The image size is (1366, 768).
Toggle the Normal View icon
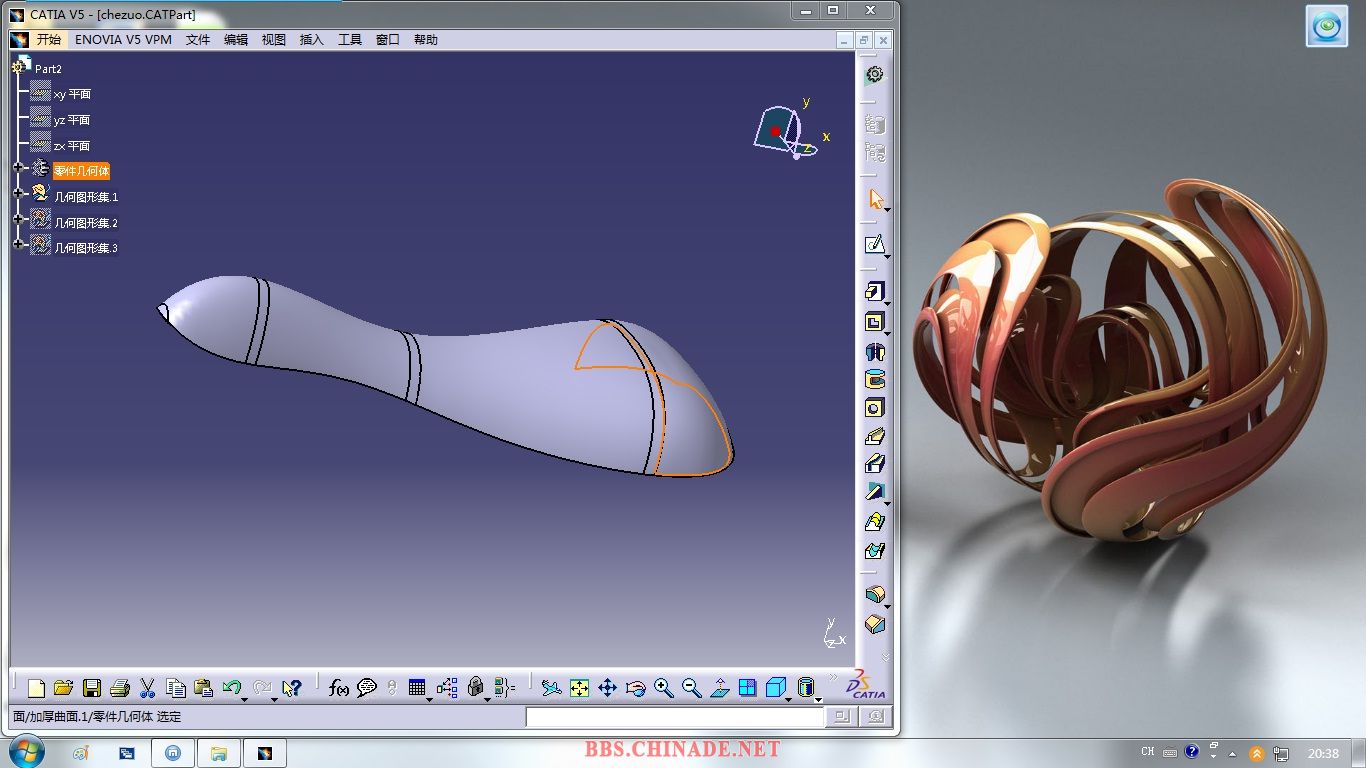[x=719, y=688]
